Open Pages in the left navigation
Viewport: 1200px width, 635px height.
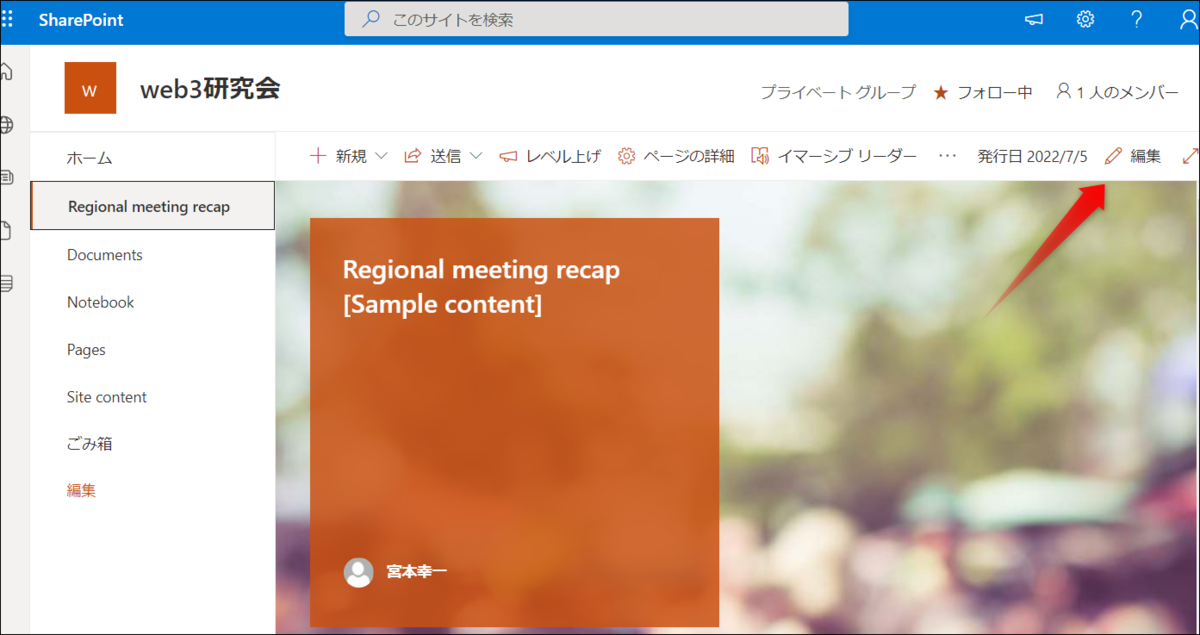click(86, 350)
